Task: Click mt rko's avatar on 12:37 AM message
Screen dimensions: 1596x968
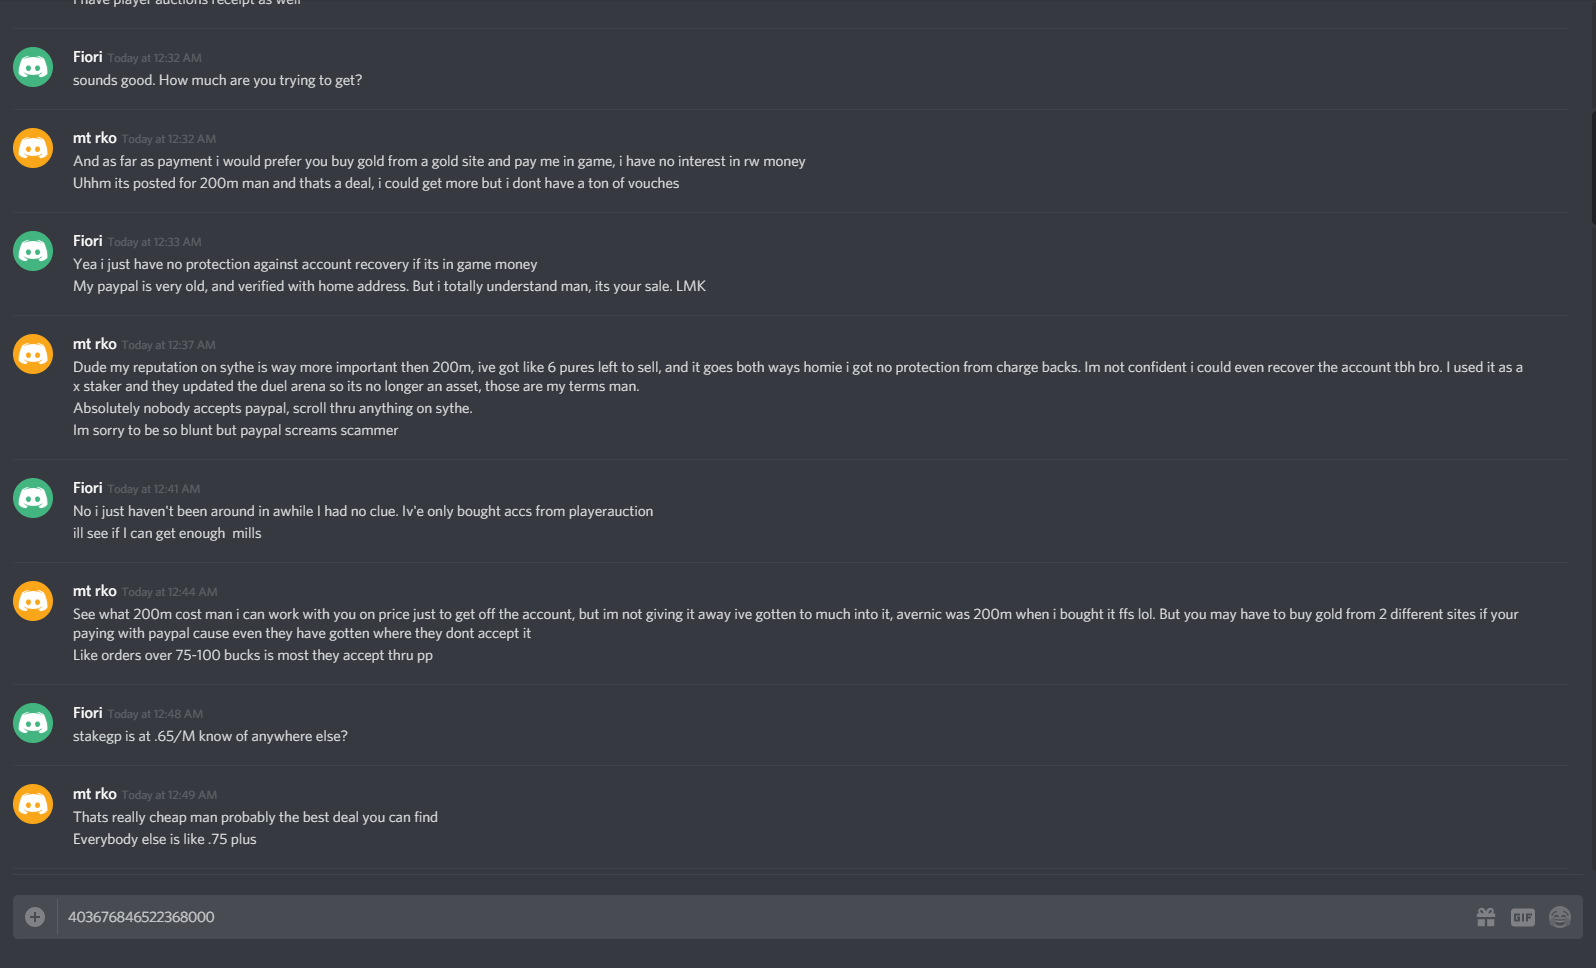Action: click(33, 354)
